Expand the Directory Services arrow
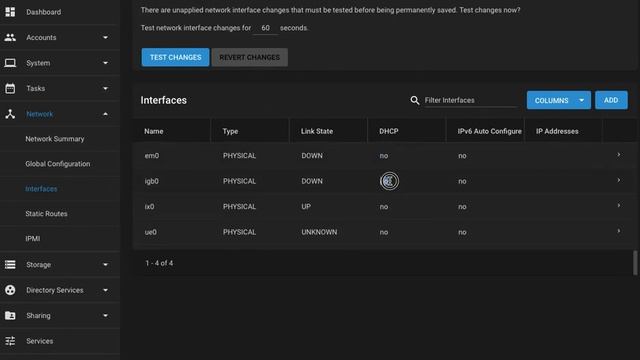This screenshot has height=360, width=640. tap(105, 290)
